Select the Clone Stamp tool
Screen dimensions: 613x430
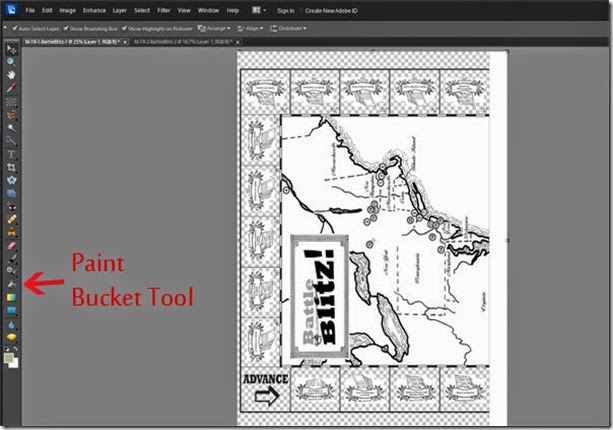[x=11, y=232]
